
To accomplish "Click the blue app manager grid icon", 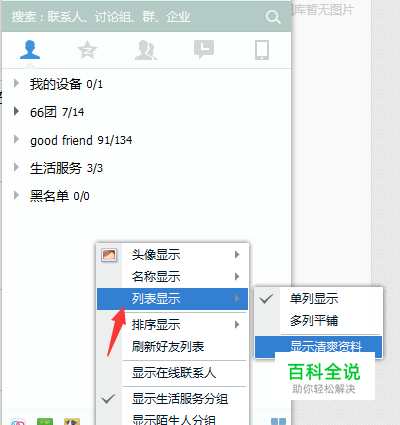I will 278,421.
